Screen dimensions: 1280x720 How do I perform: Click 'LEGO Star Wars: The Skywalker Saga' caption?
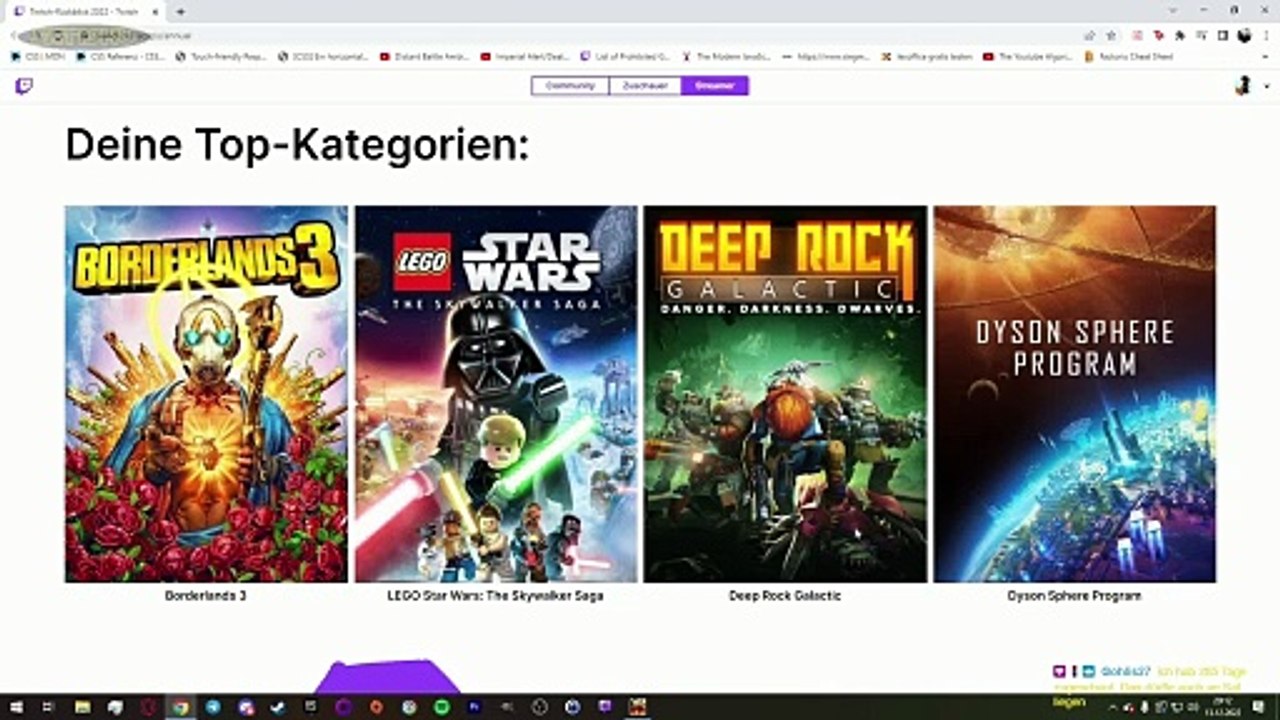[x=495, y=595]
